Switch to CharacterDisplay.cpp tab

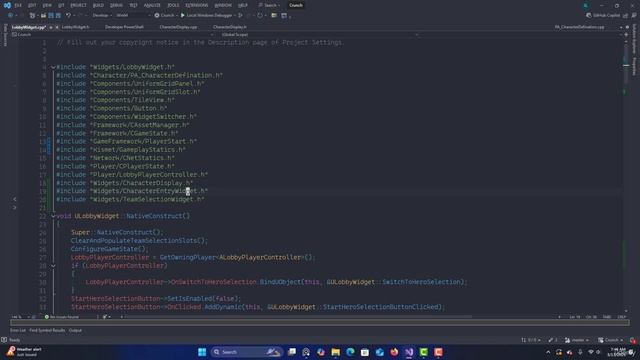point(178,27)
